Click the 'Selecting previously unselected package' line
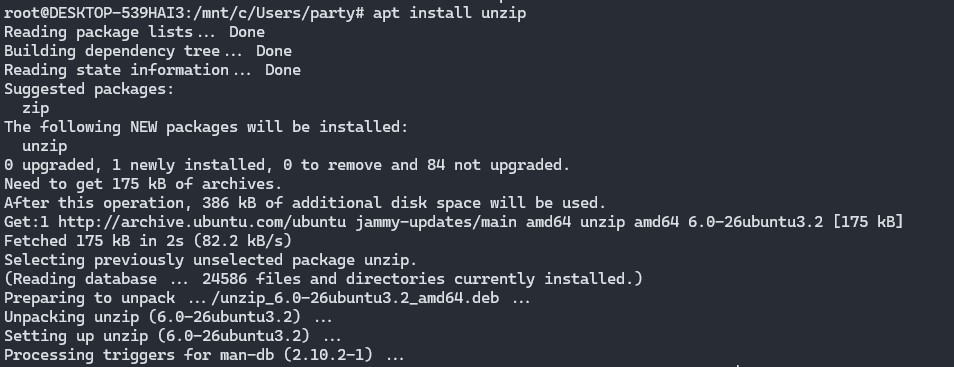This screenshot has height=367, width=954. tap(211, 260)
